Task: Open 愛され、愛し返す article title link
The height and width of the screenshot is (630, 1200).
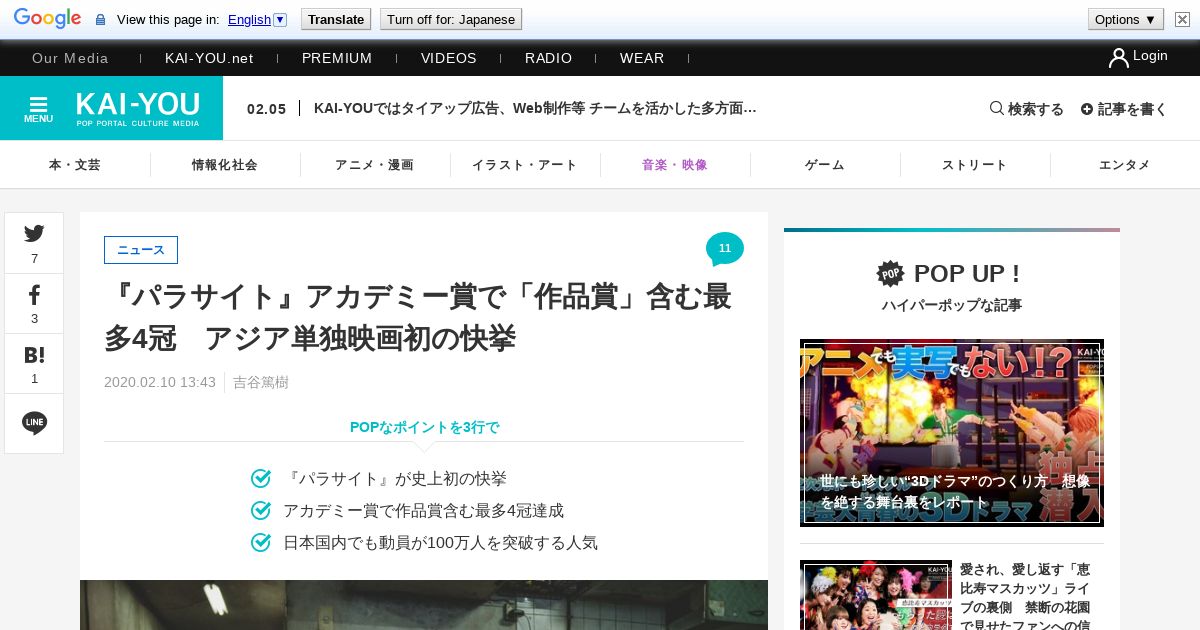Action: pyautogui.click(x=1025, y=597)
